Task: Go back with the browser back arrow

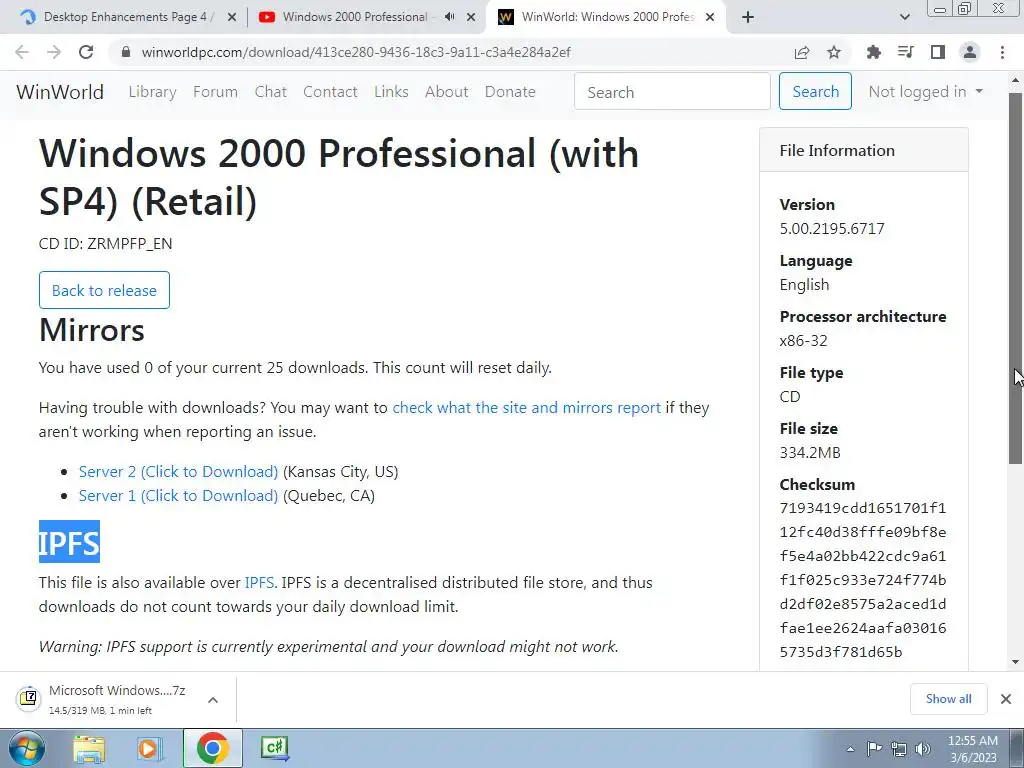Action: 22,52
